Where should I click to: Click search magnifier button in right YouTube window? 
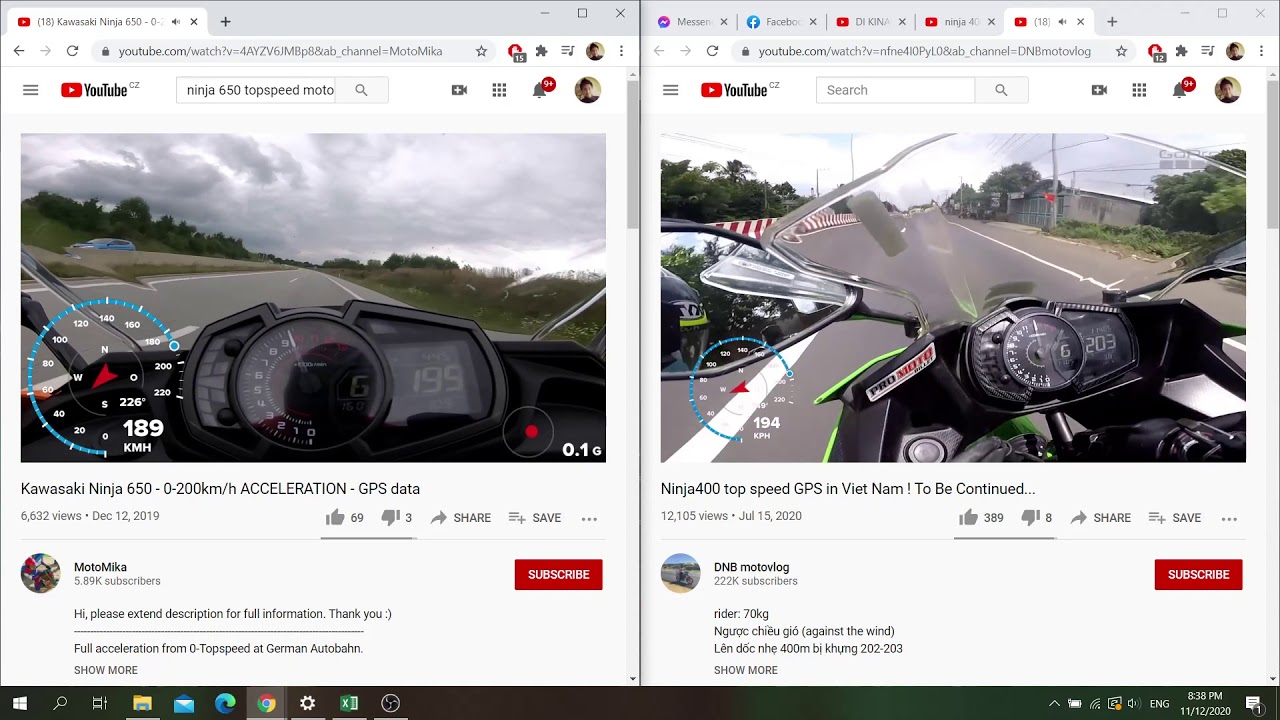[1001, 90]
